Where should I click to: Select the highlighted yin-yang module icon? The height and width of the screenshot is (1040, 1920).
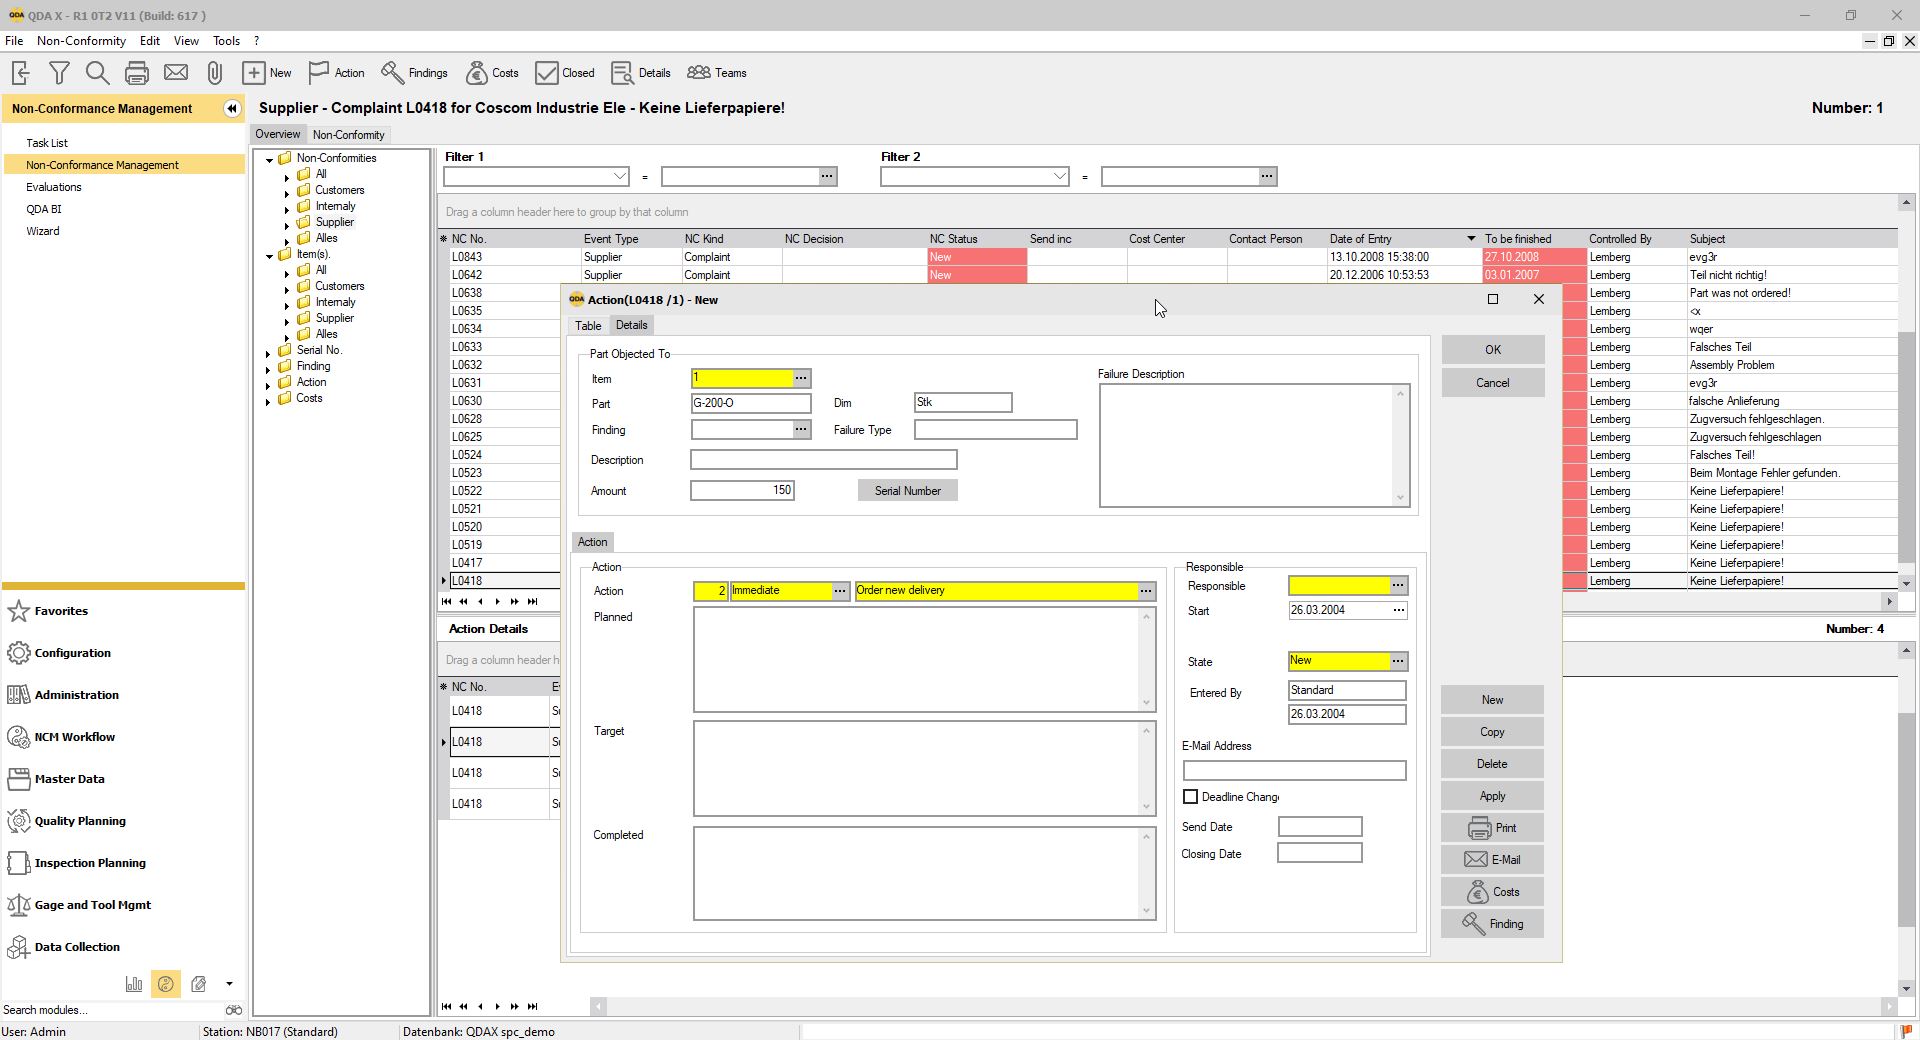point(166,984)
